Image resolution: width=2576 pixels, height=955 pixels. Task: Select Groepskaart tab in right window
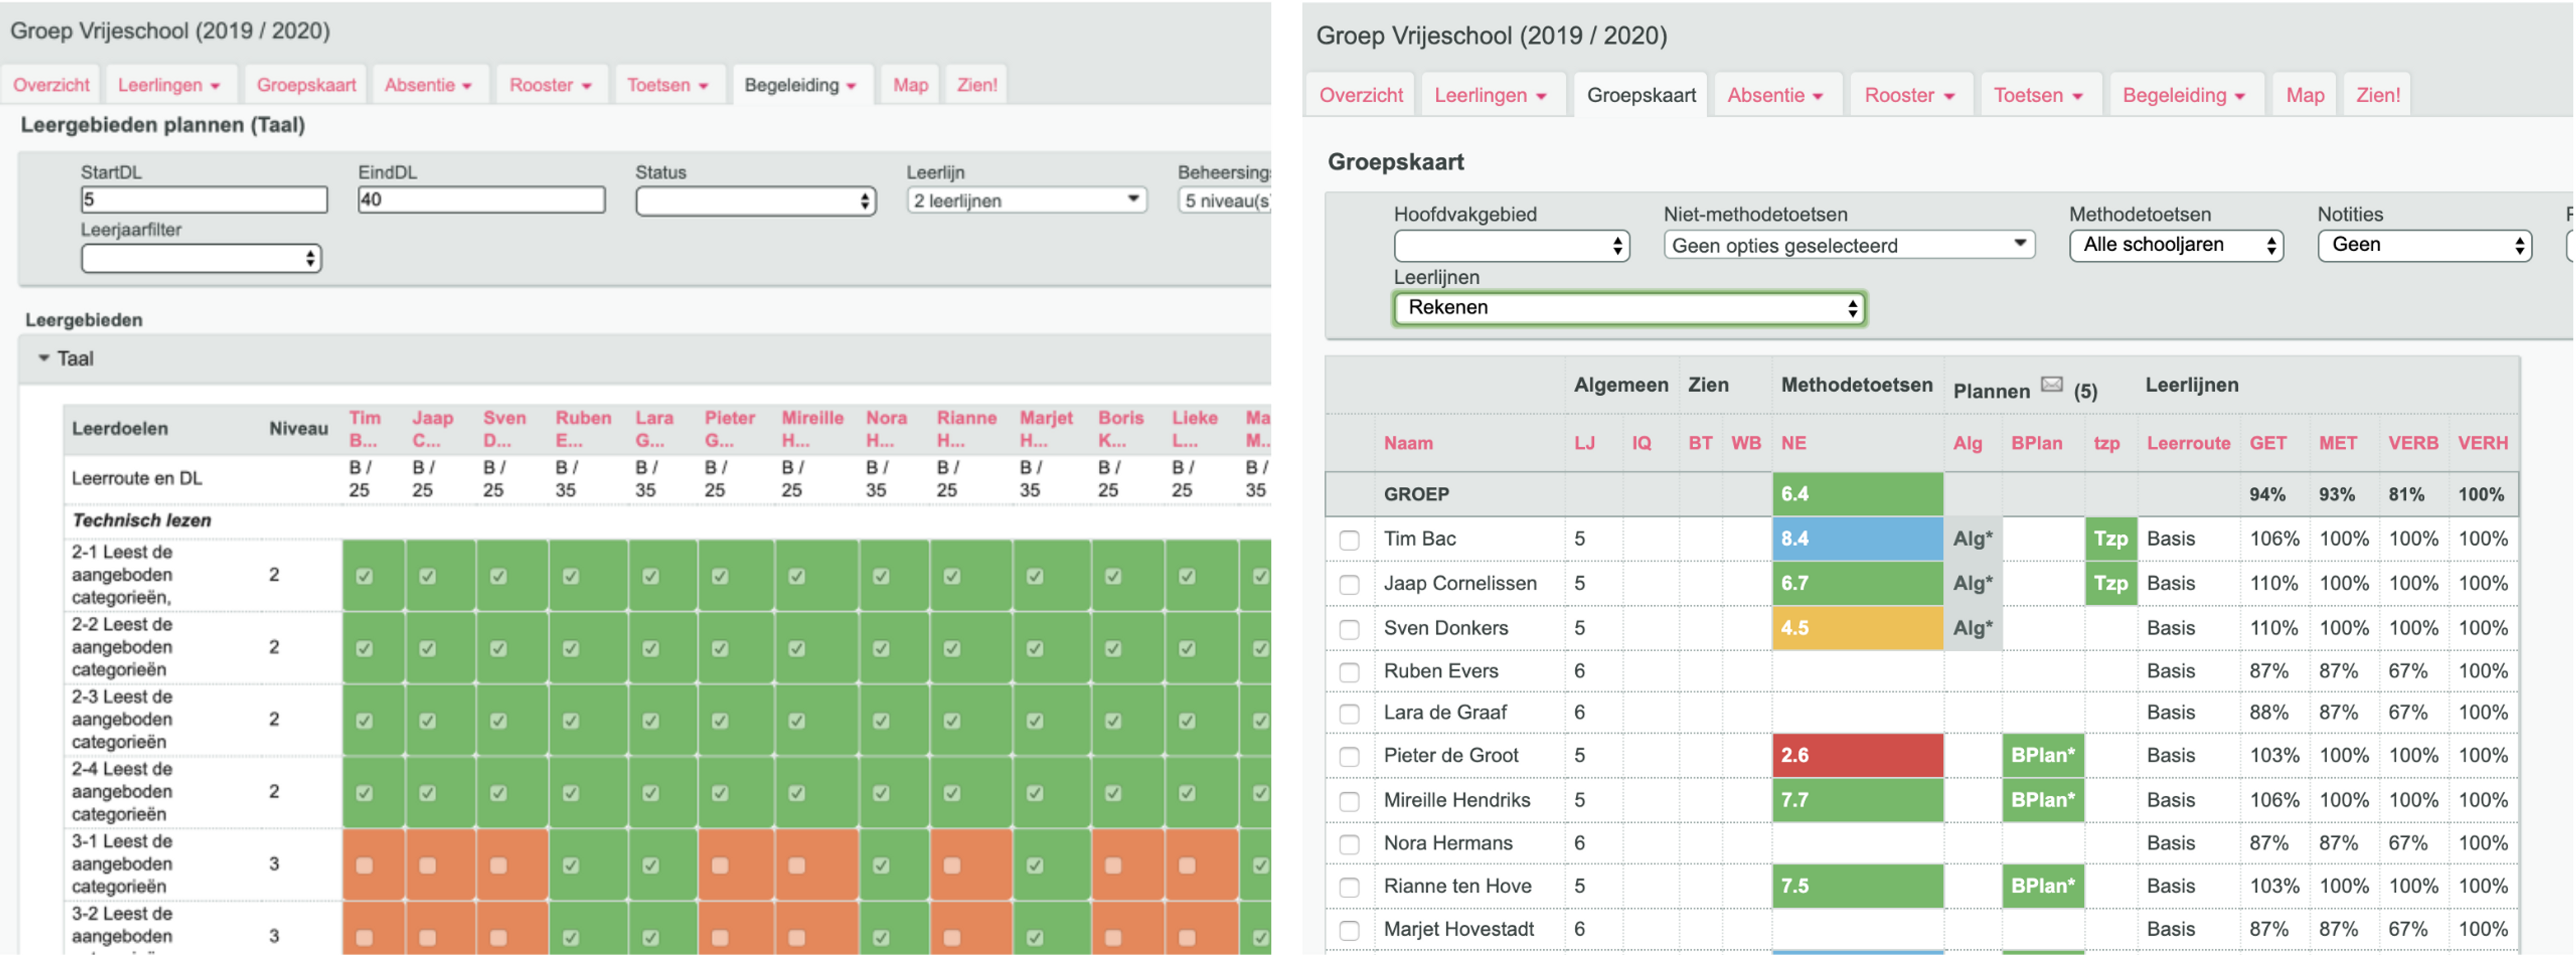click(1641, 96)
